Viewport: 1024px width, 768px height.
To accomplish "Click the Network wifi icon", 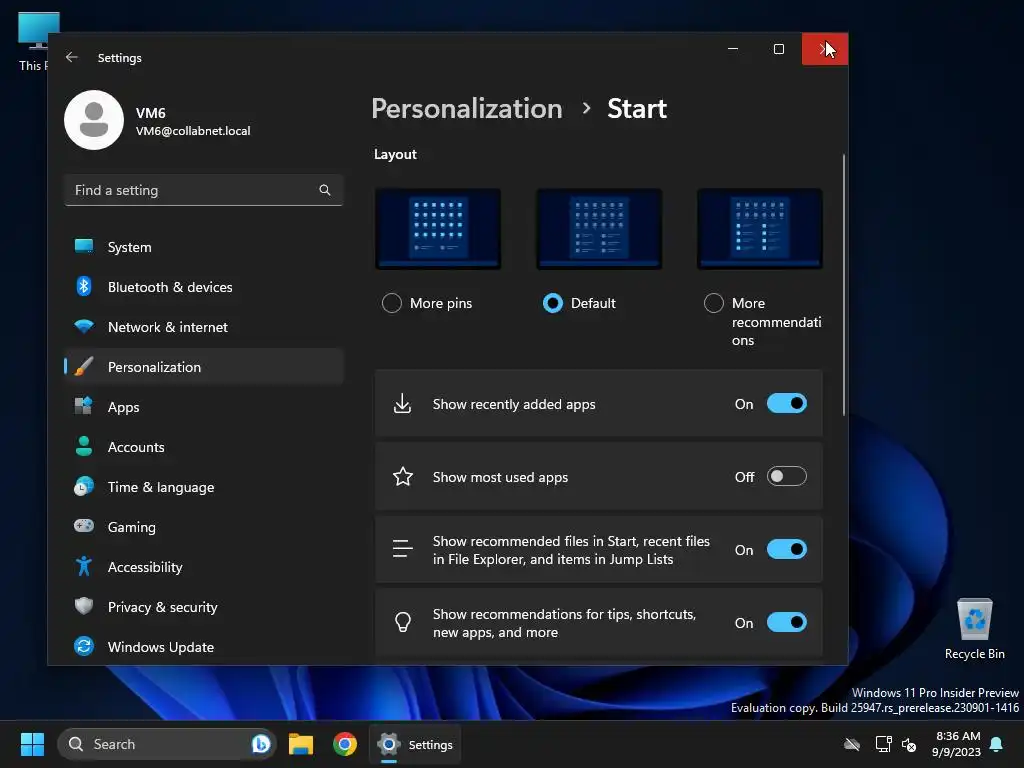I will pyautogui.click(x=84, y=326).
